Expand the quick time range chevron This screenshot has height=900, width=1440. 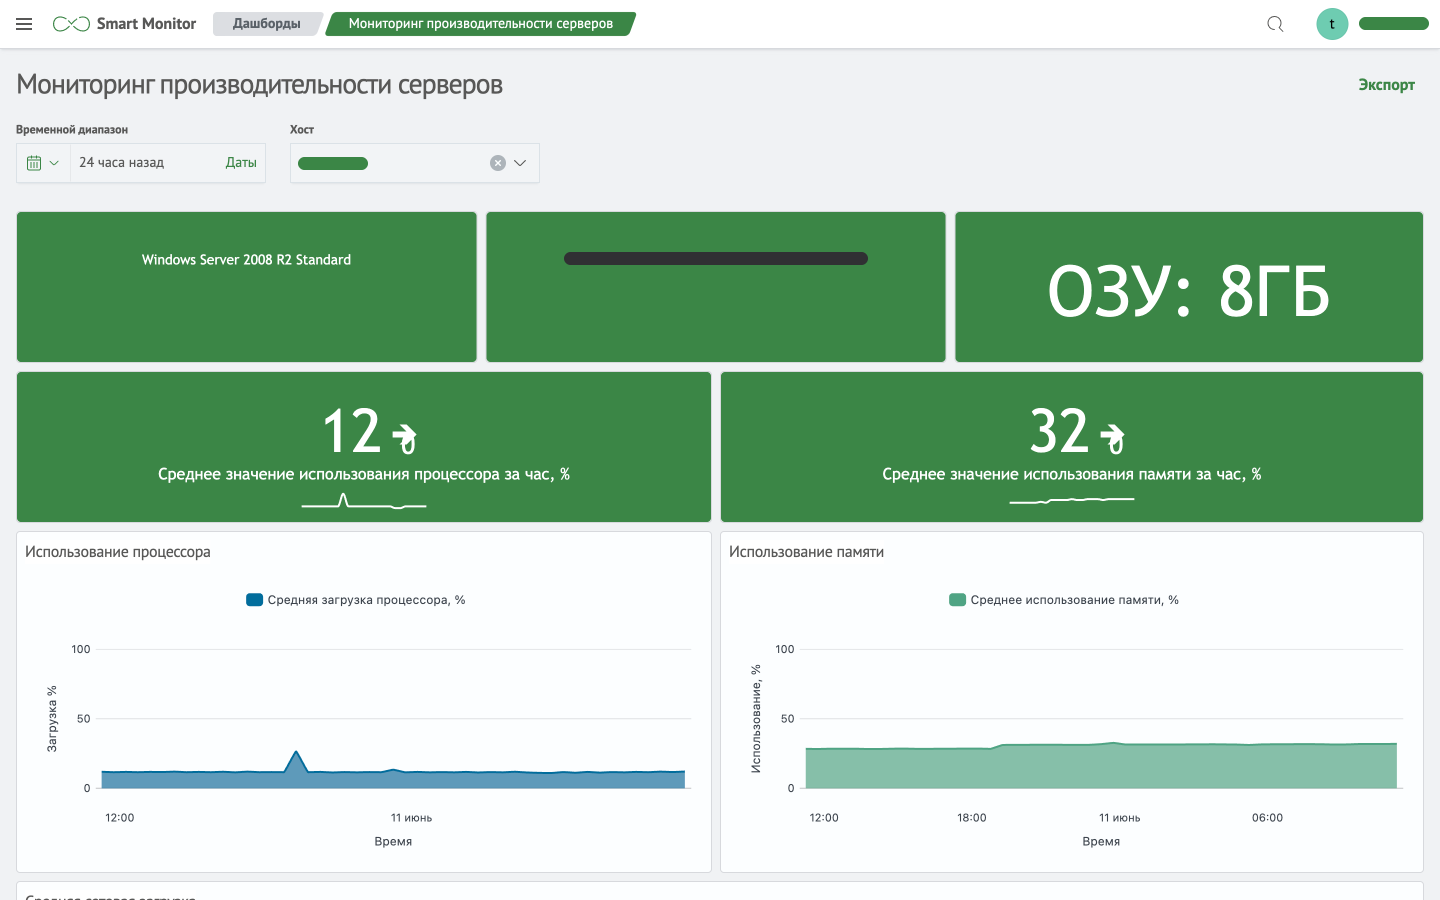(54, 163)
